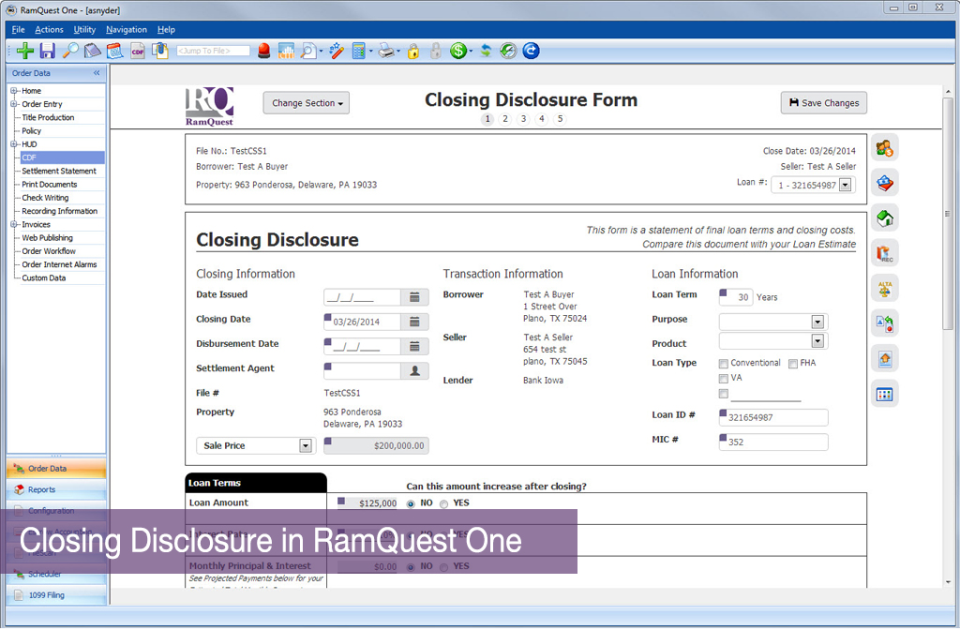This screenshot has width=960, height=630.
Task: Click the green dollar sign toolbar icon
Action: pyautogui.click(x=460, y=51)
